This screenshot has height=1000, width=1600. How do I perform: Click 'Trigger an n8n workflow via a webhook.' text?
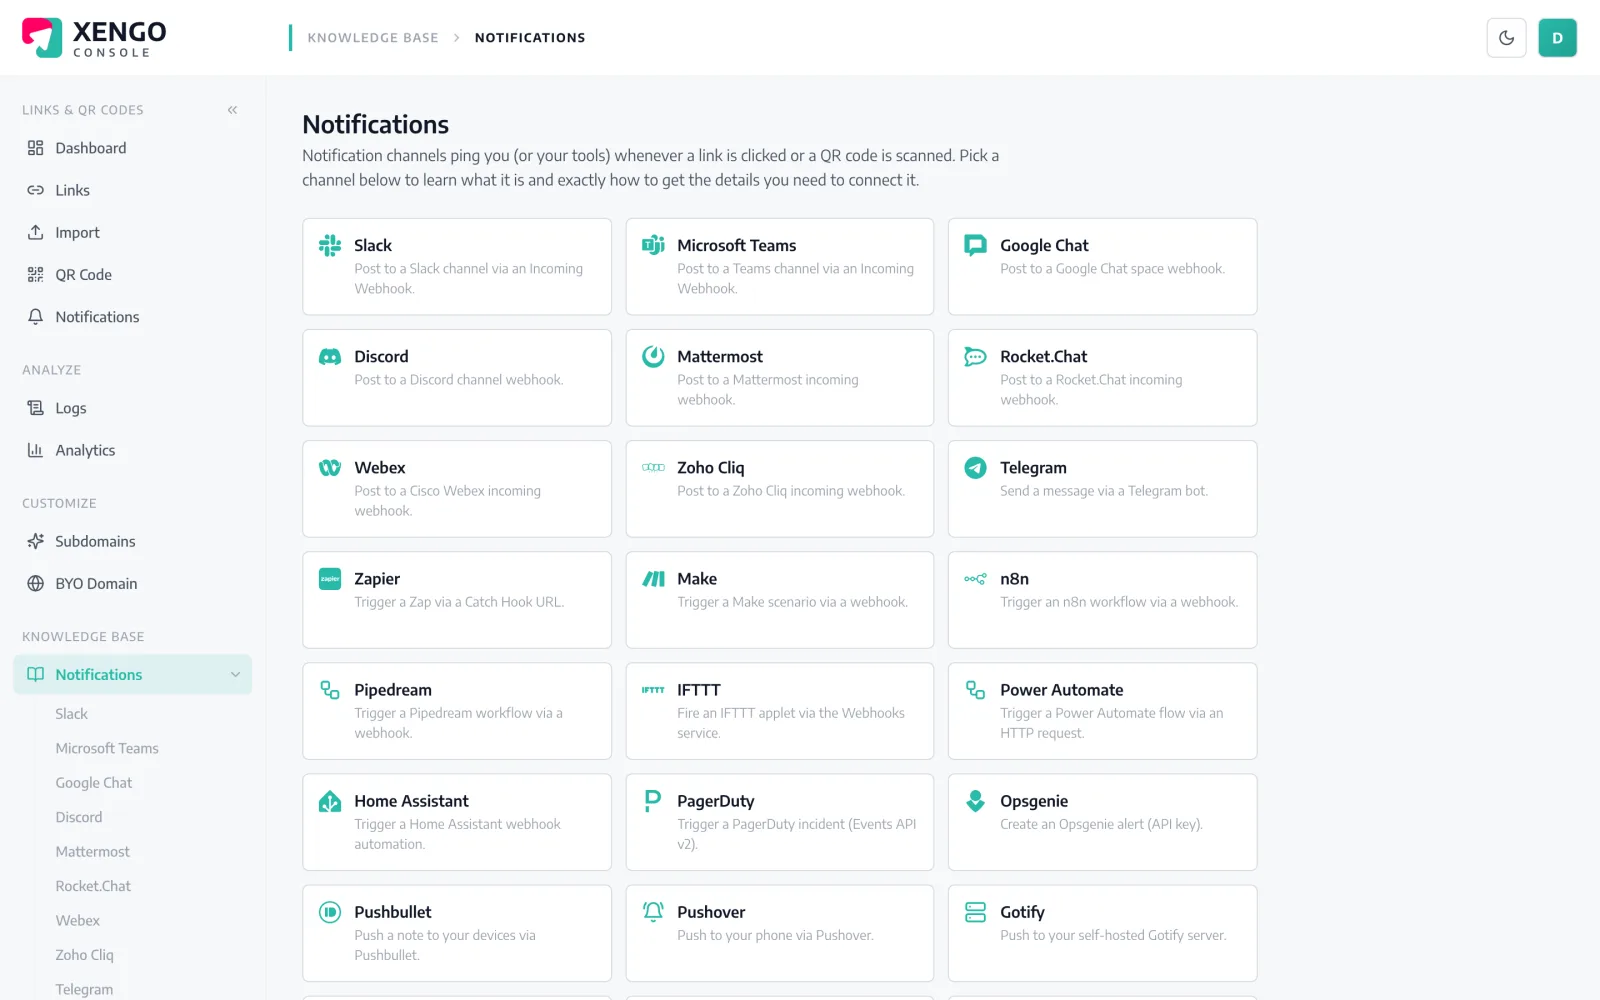pos(1119,602)
